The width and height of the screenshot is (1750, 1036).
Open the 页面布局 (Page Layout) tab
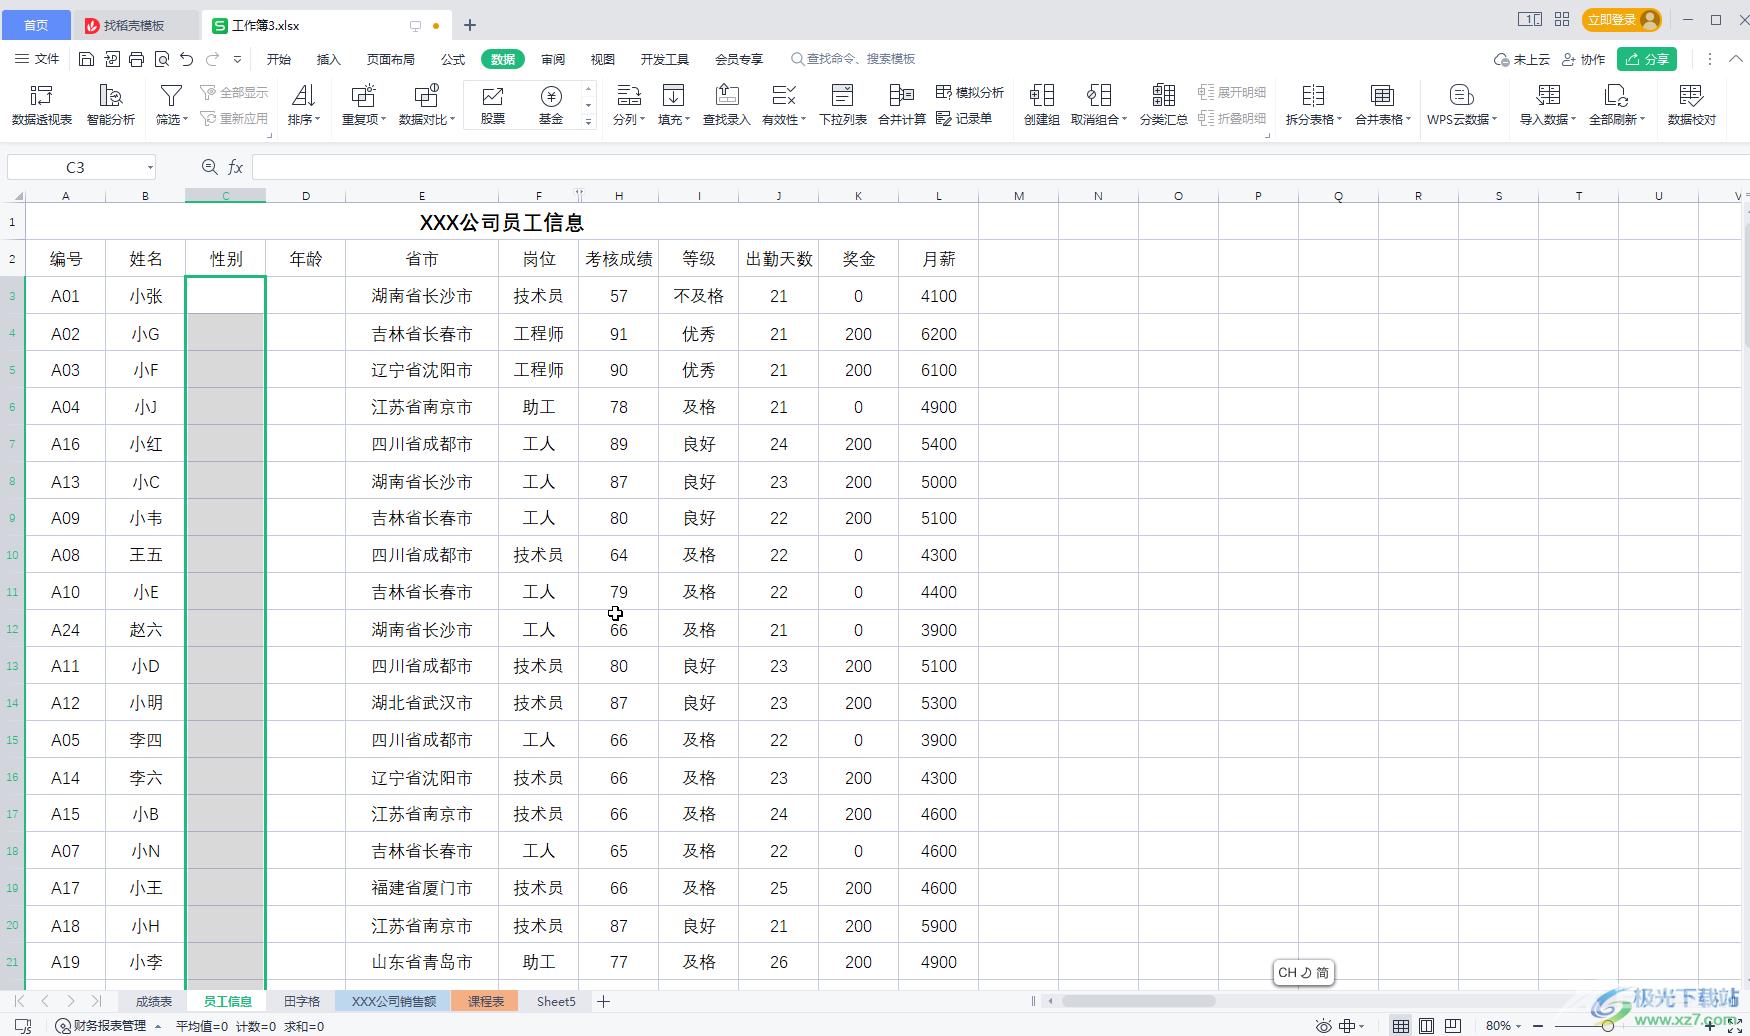click(x=391, y=59)
